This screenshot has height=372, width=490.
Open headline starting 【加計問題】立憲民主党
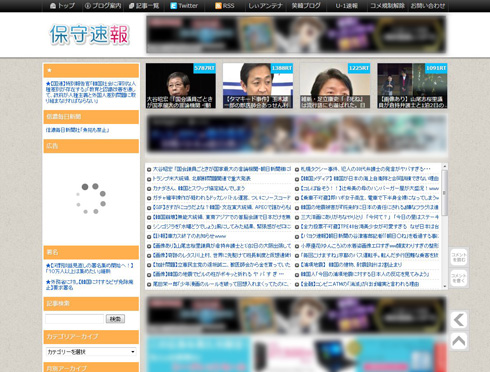click(x=222, y=265)
